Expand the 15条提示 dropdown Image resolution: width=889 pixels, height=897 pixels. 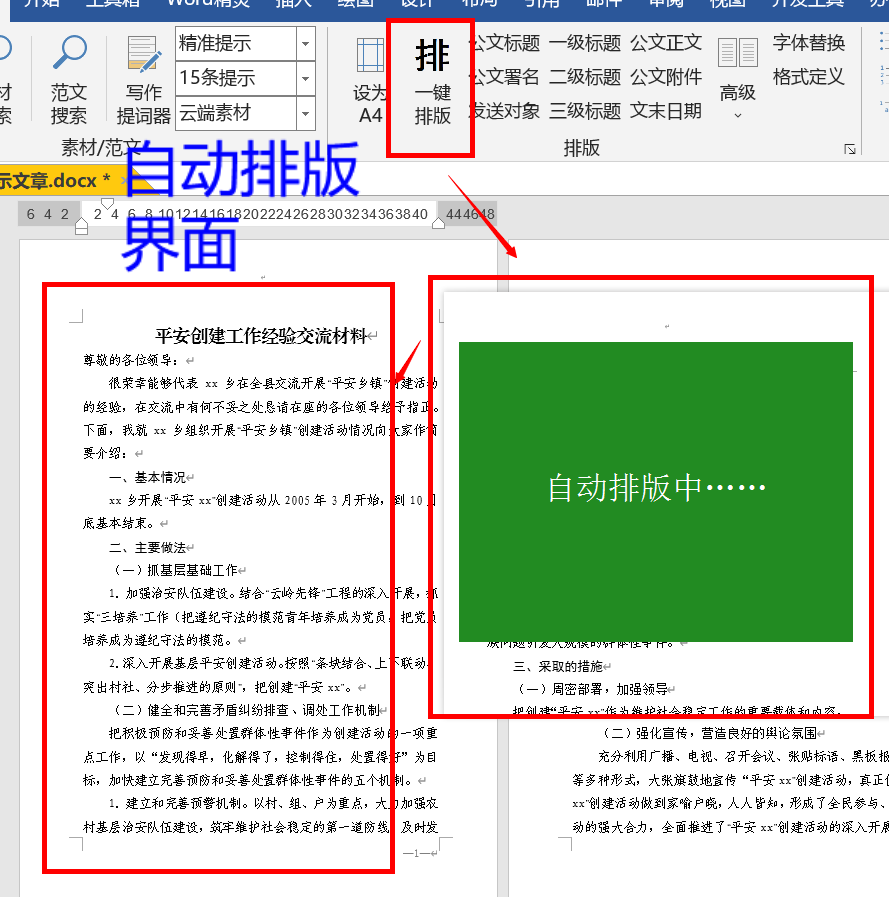pyautogui.click(x=306, y=78)
